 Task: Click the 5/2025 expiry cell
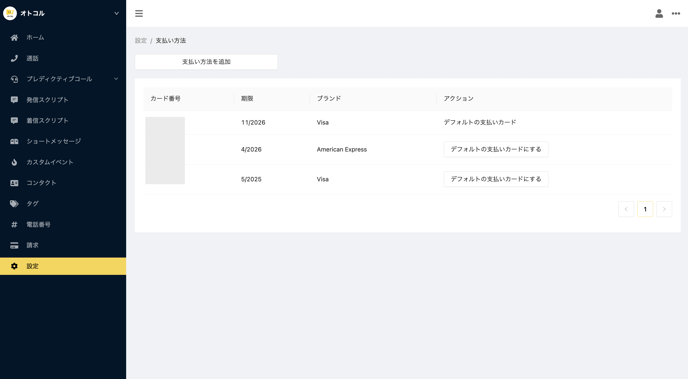(251, 179)
